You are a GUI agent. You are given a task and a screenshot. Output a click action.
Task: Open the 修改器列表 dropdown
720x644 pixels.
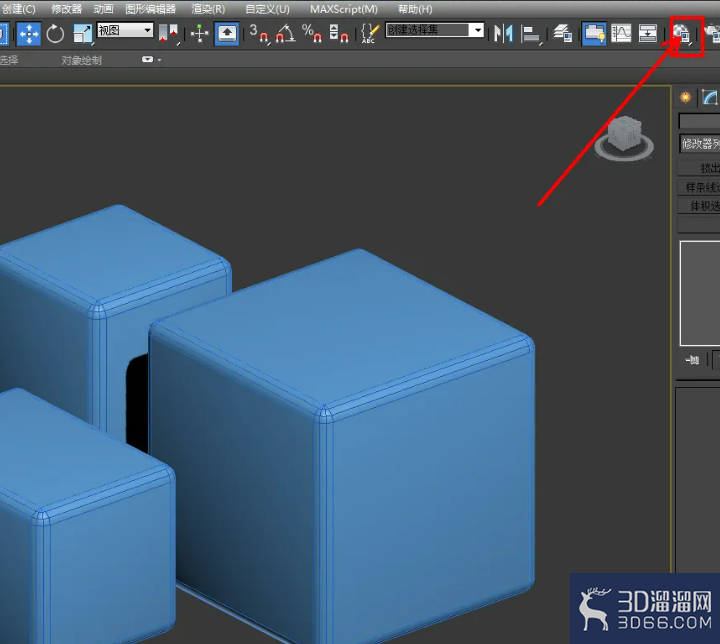(699, 144)
